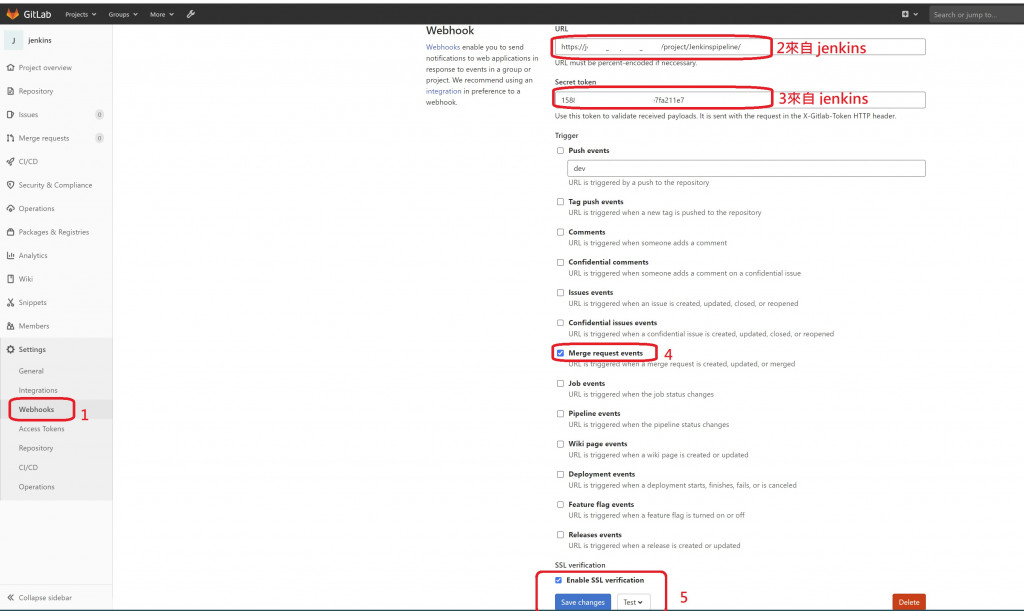Follow the integration link in the description

tap(443, 91)
